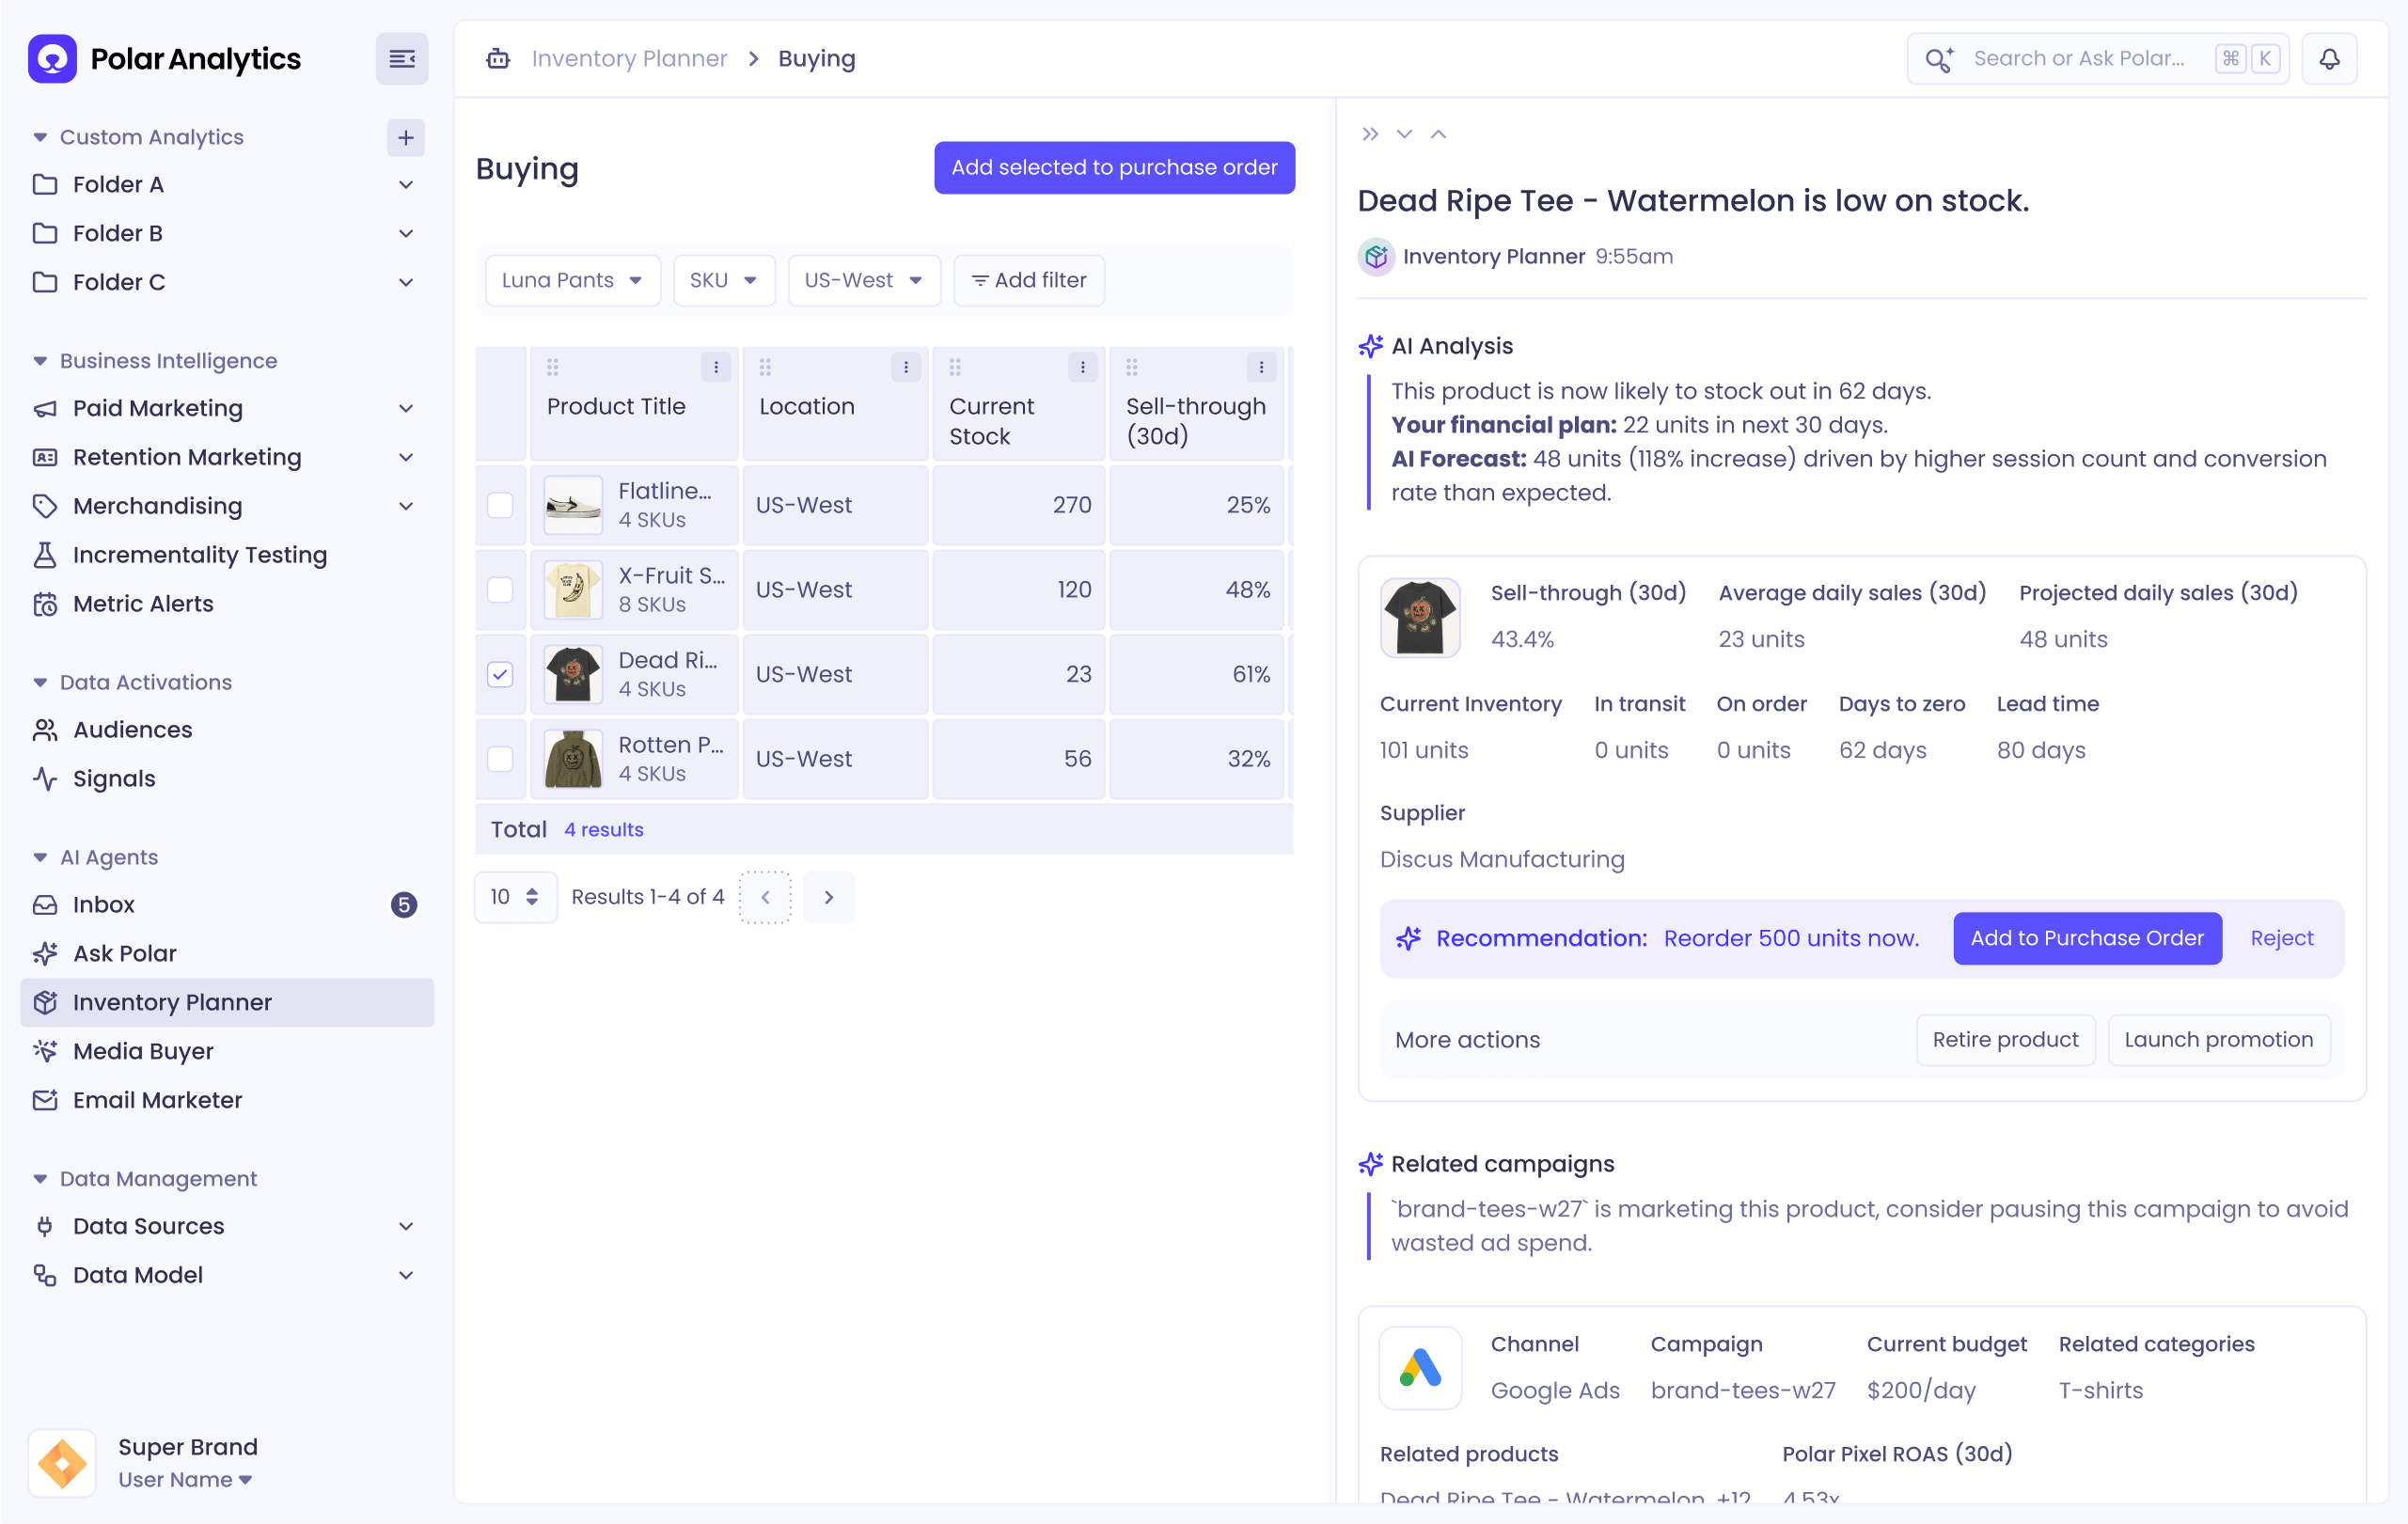Click the Inventory Planner breadcrumb link
Screen dimensions: 2408x1524
pyautogui.click(x=629, y=59)
